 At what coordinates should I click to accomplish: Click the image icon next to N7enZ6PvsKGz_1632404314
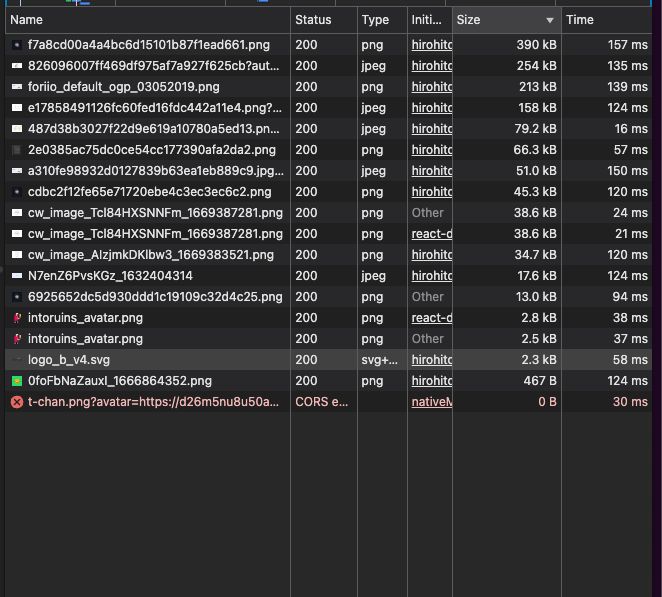pos(16,276)
